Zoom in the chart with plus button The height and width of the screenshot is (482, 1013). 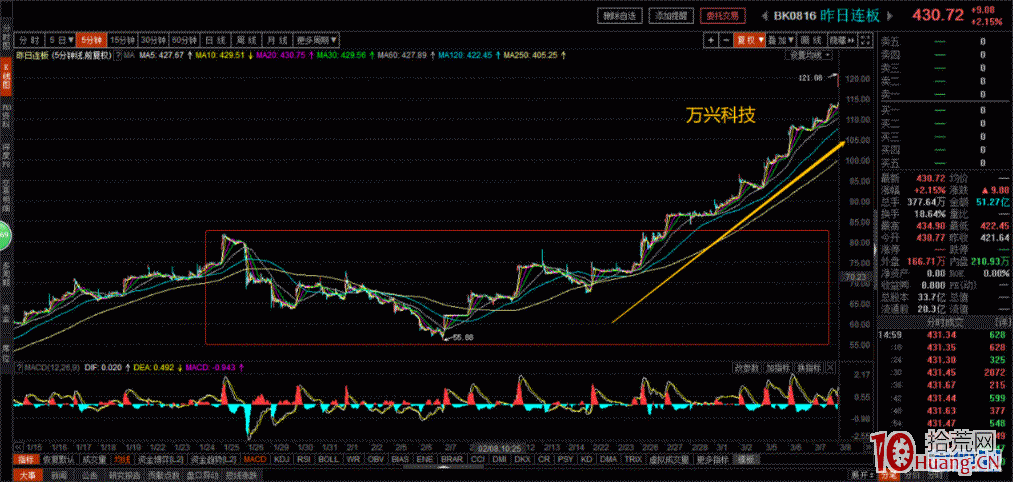[x=711, y=40]
